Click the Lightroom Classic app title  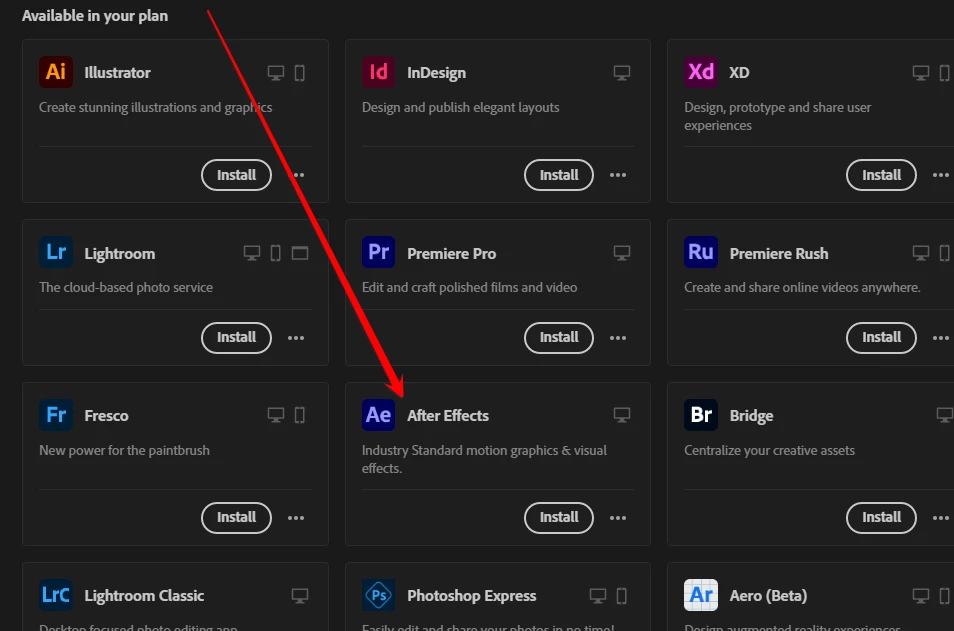pos(144,596)
